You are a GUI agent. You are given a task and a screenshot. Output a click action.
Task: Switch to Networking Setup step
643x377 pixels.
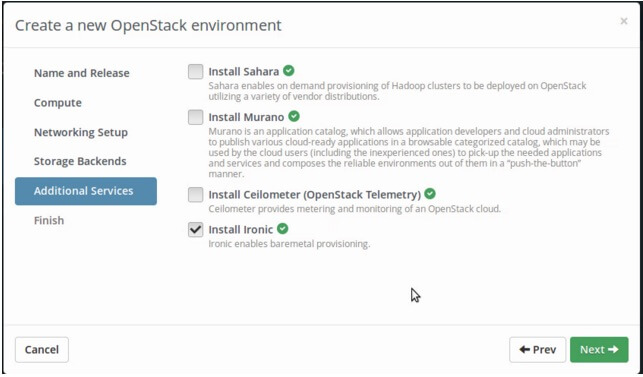point(81,132)
